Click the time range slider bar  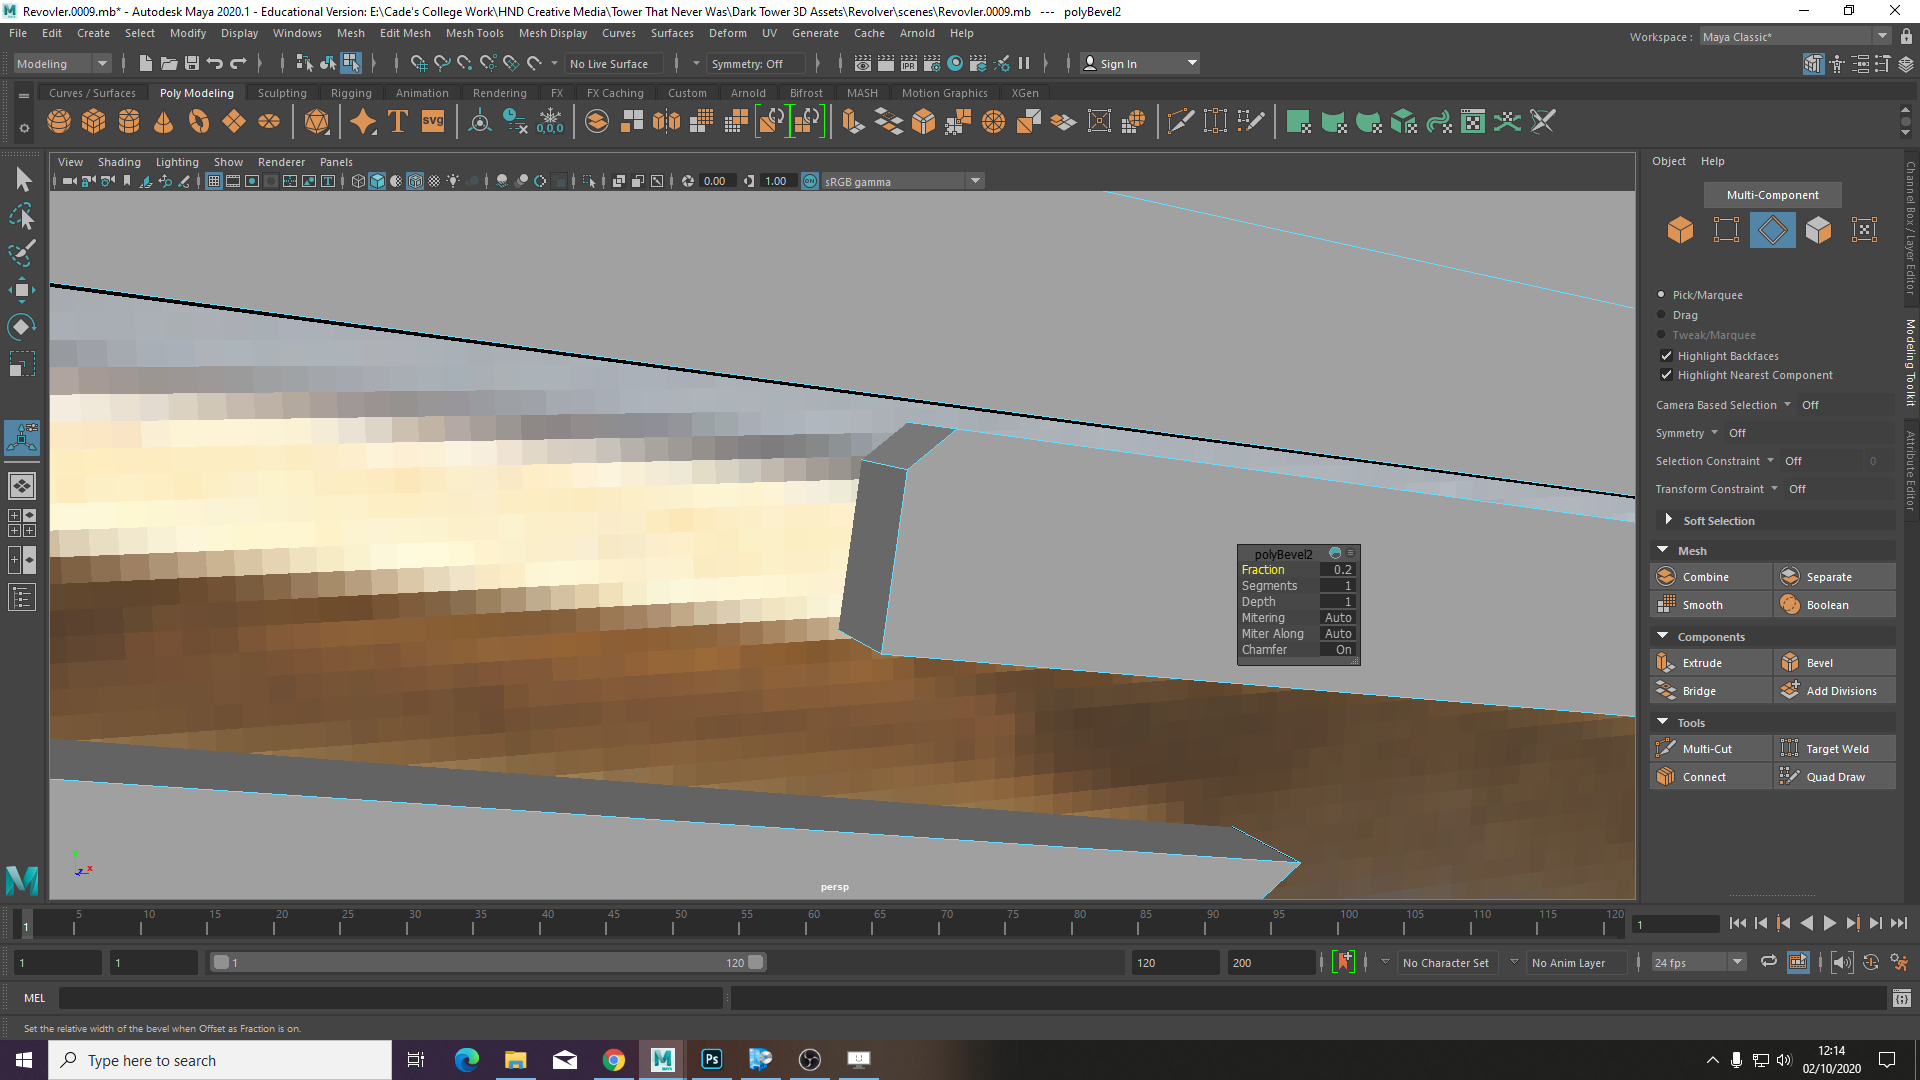coord(488,962)
